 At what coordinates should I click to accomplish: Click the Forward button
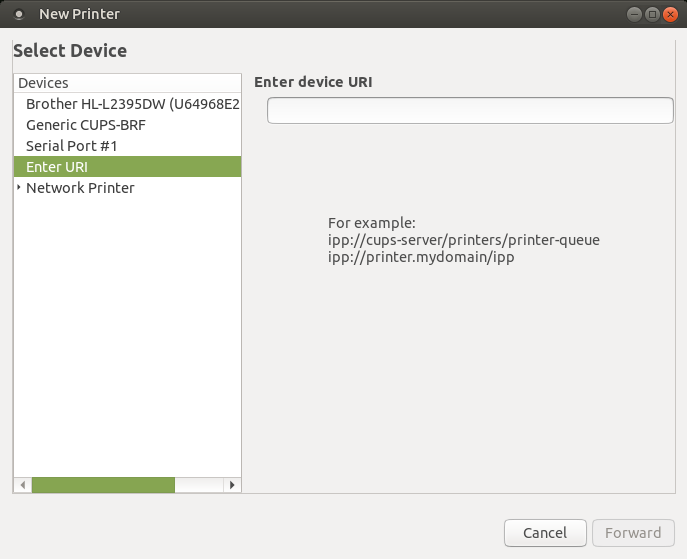[x=633, y=533]
